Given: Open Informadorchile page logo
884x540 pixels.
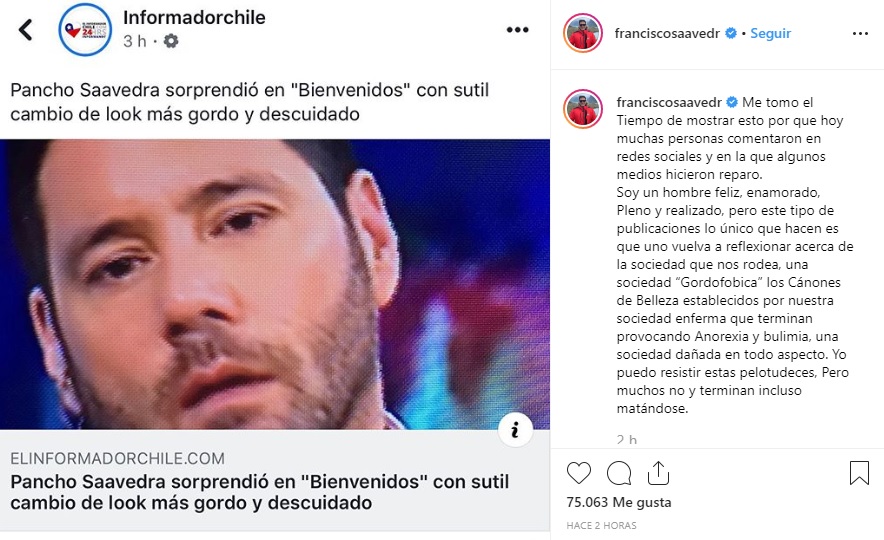Looking at the screenshot, I should click(85, 30).
